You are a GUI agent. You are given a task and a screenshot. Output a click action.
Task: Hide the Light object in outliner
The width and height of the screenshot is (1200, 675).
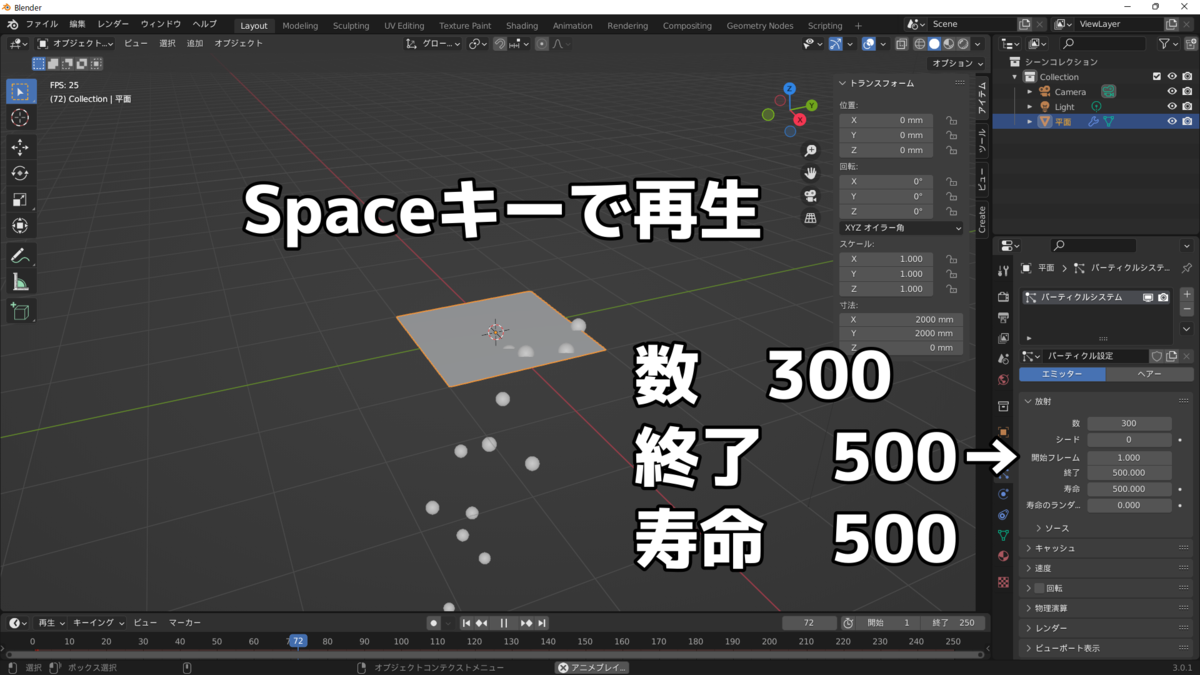pos(1172,106)
